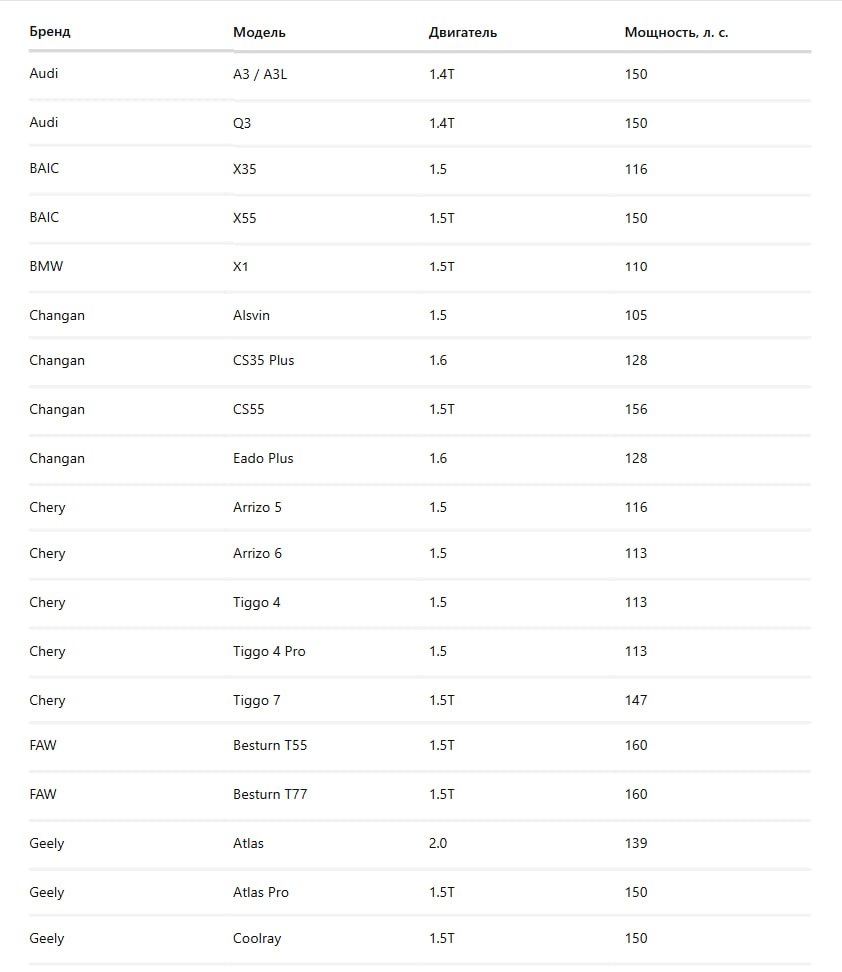This screenshot has width=842, height=972.
Task: Click the Двигатель column header
Action: coord(462,32)
